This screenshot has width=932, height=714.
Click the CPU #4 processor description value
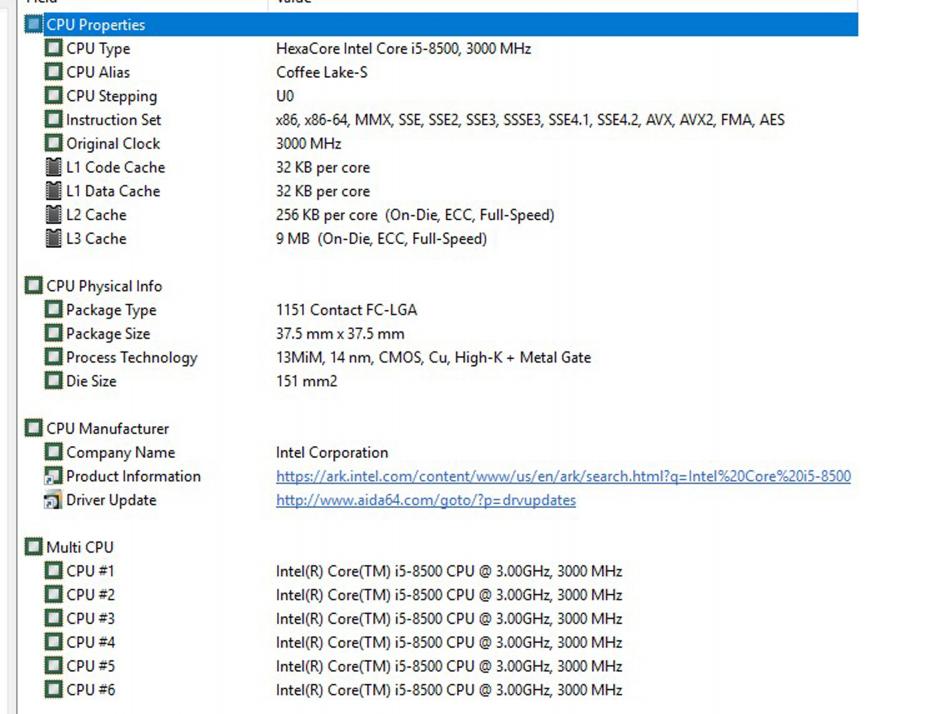[449, 642]
